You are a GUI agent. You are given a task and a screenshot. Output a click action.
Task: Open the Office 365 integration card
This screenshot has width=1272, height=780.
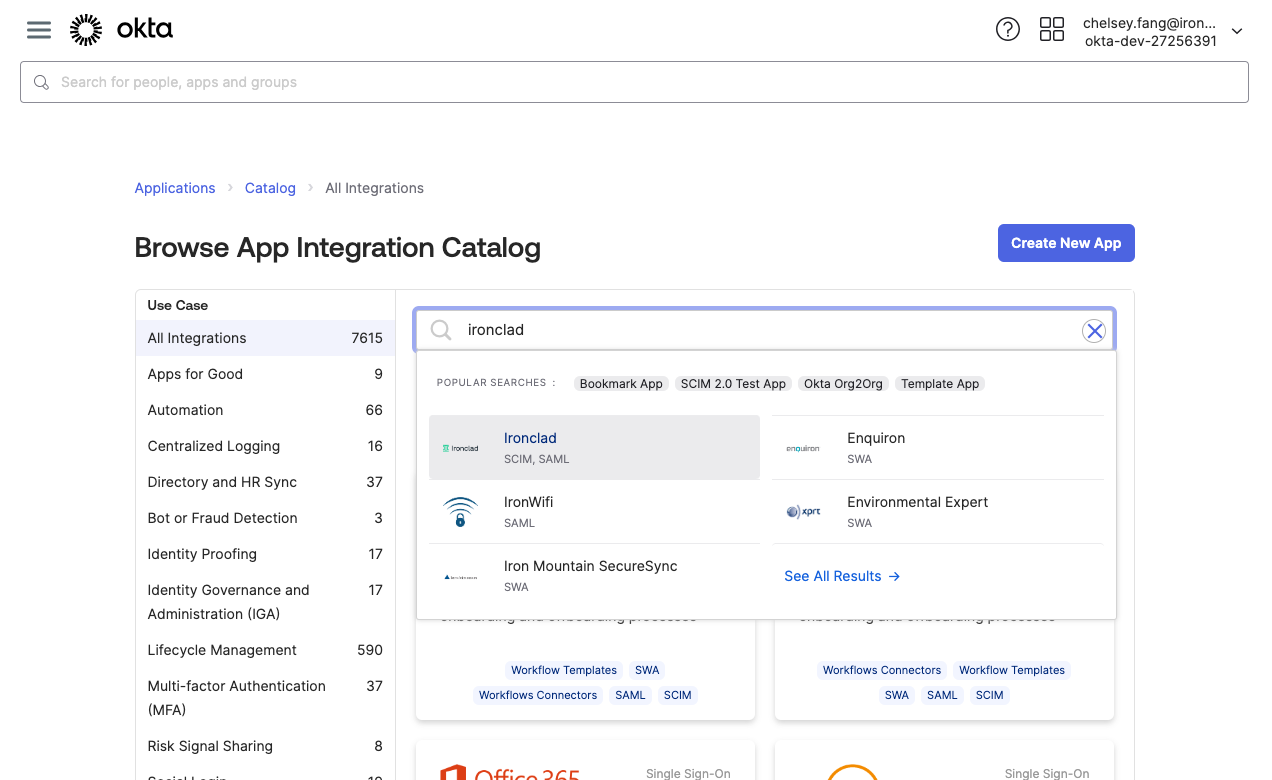pos(585,762)
